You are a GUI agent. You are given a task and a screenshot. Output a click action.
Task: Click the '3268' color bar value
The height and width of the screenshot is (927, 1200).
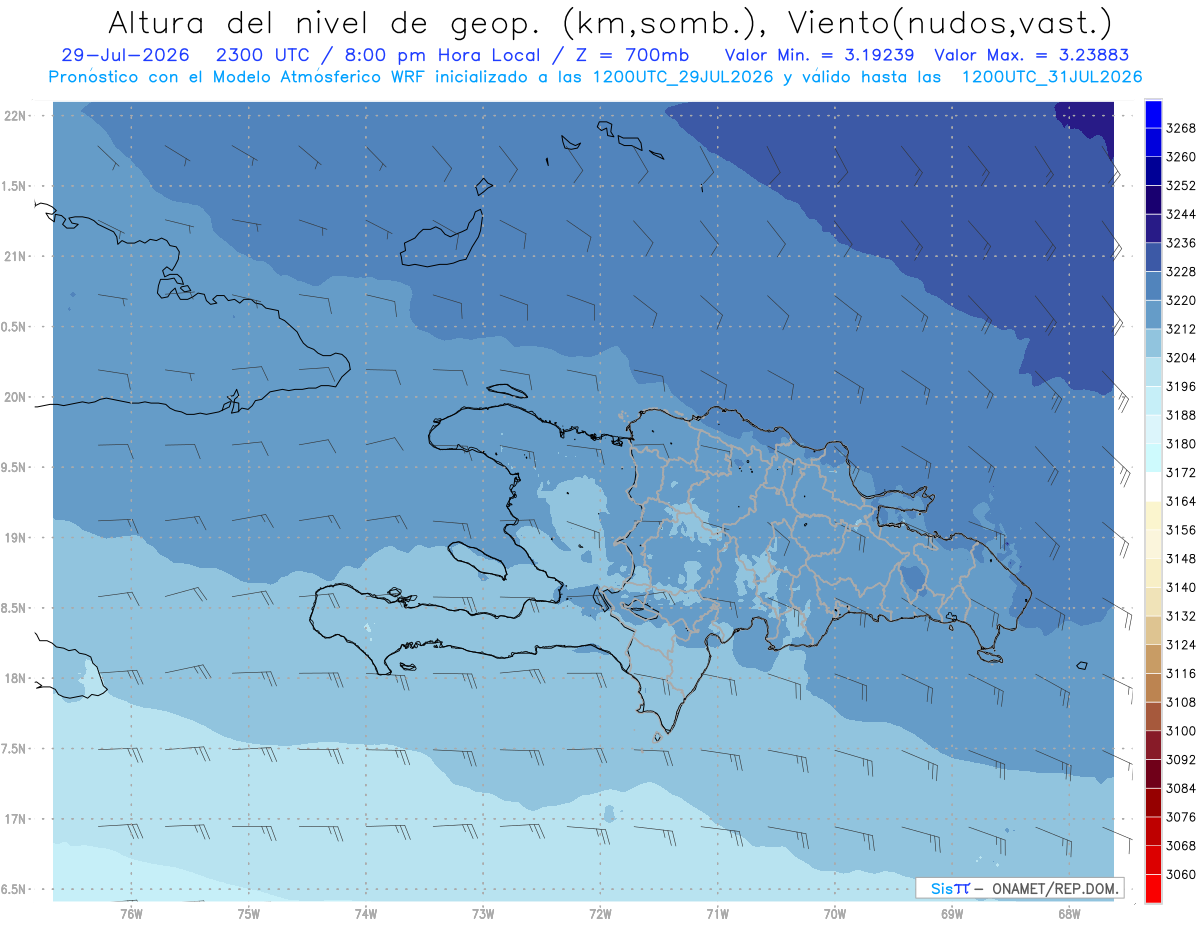click(1182, 128)
